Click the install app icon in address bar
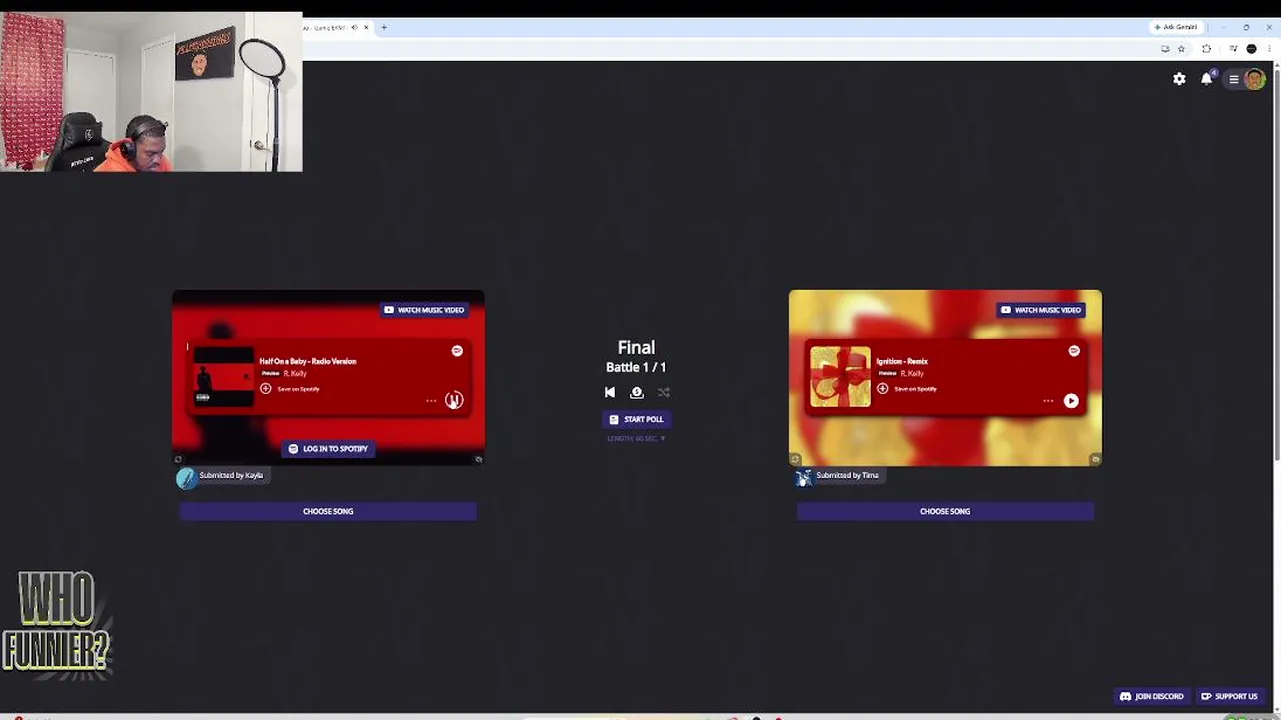The image size is (1281, 720). (x=1165, y=48)
